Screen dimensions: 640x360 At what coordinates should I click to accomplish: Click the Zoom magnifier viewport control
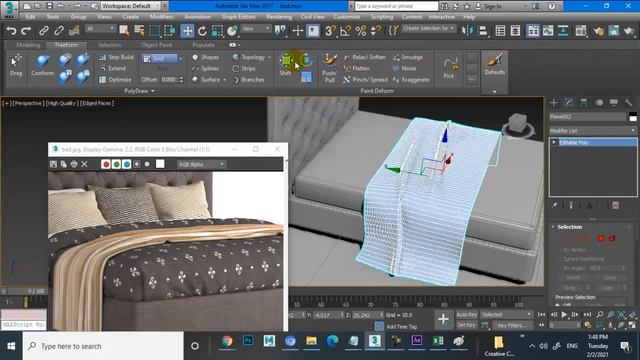tap(600, 314)
